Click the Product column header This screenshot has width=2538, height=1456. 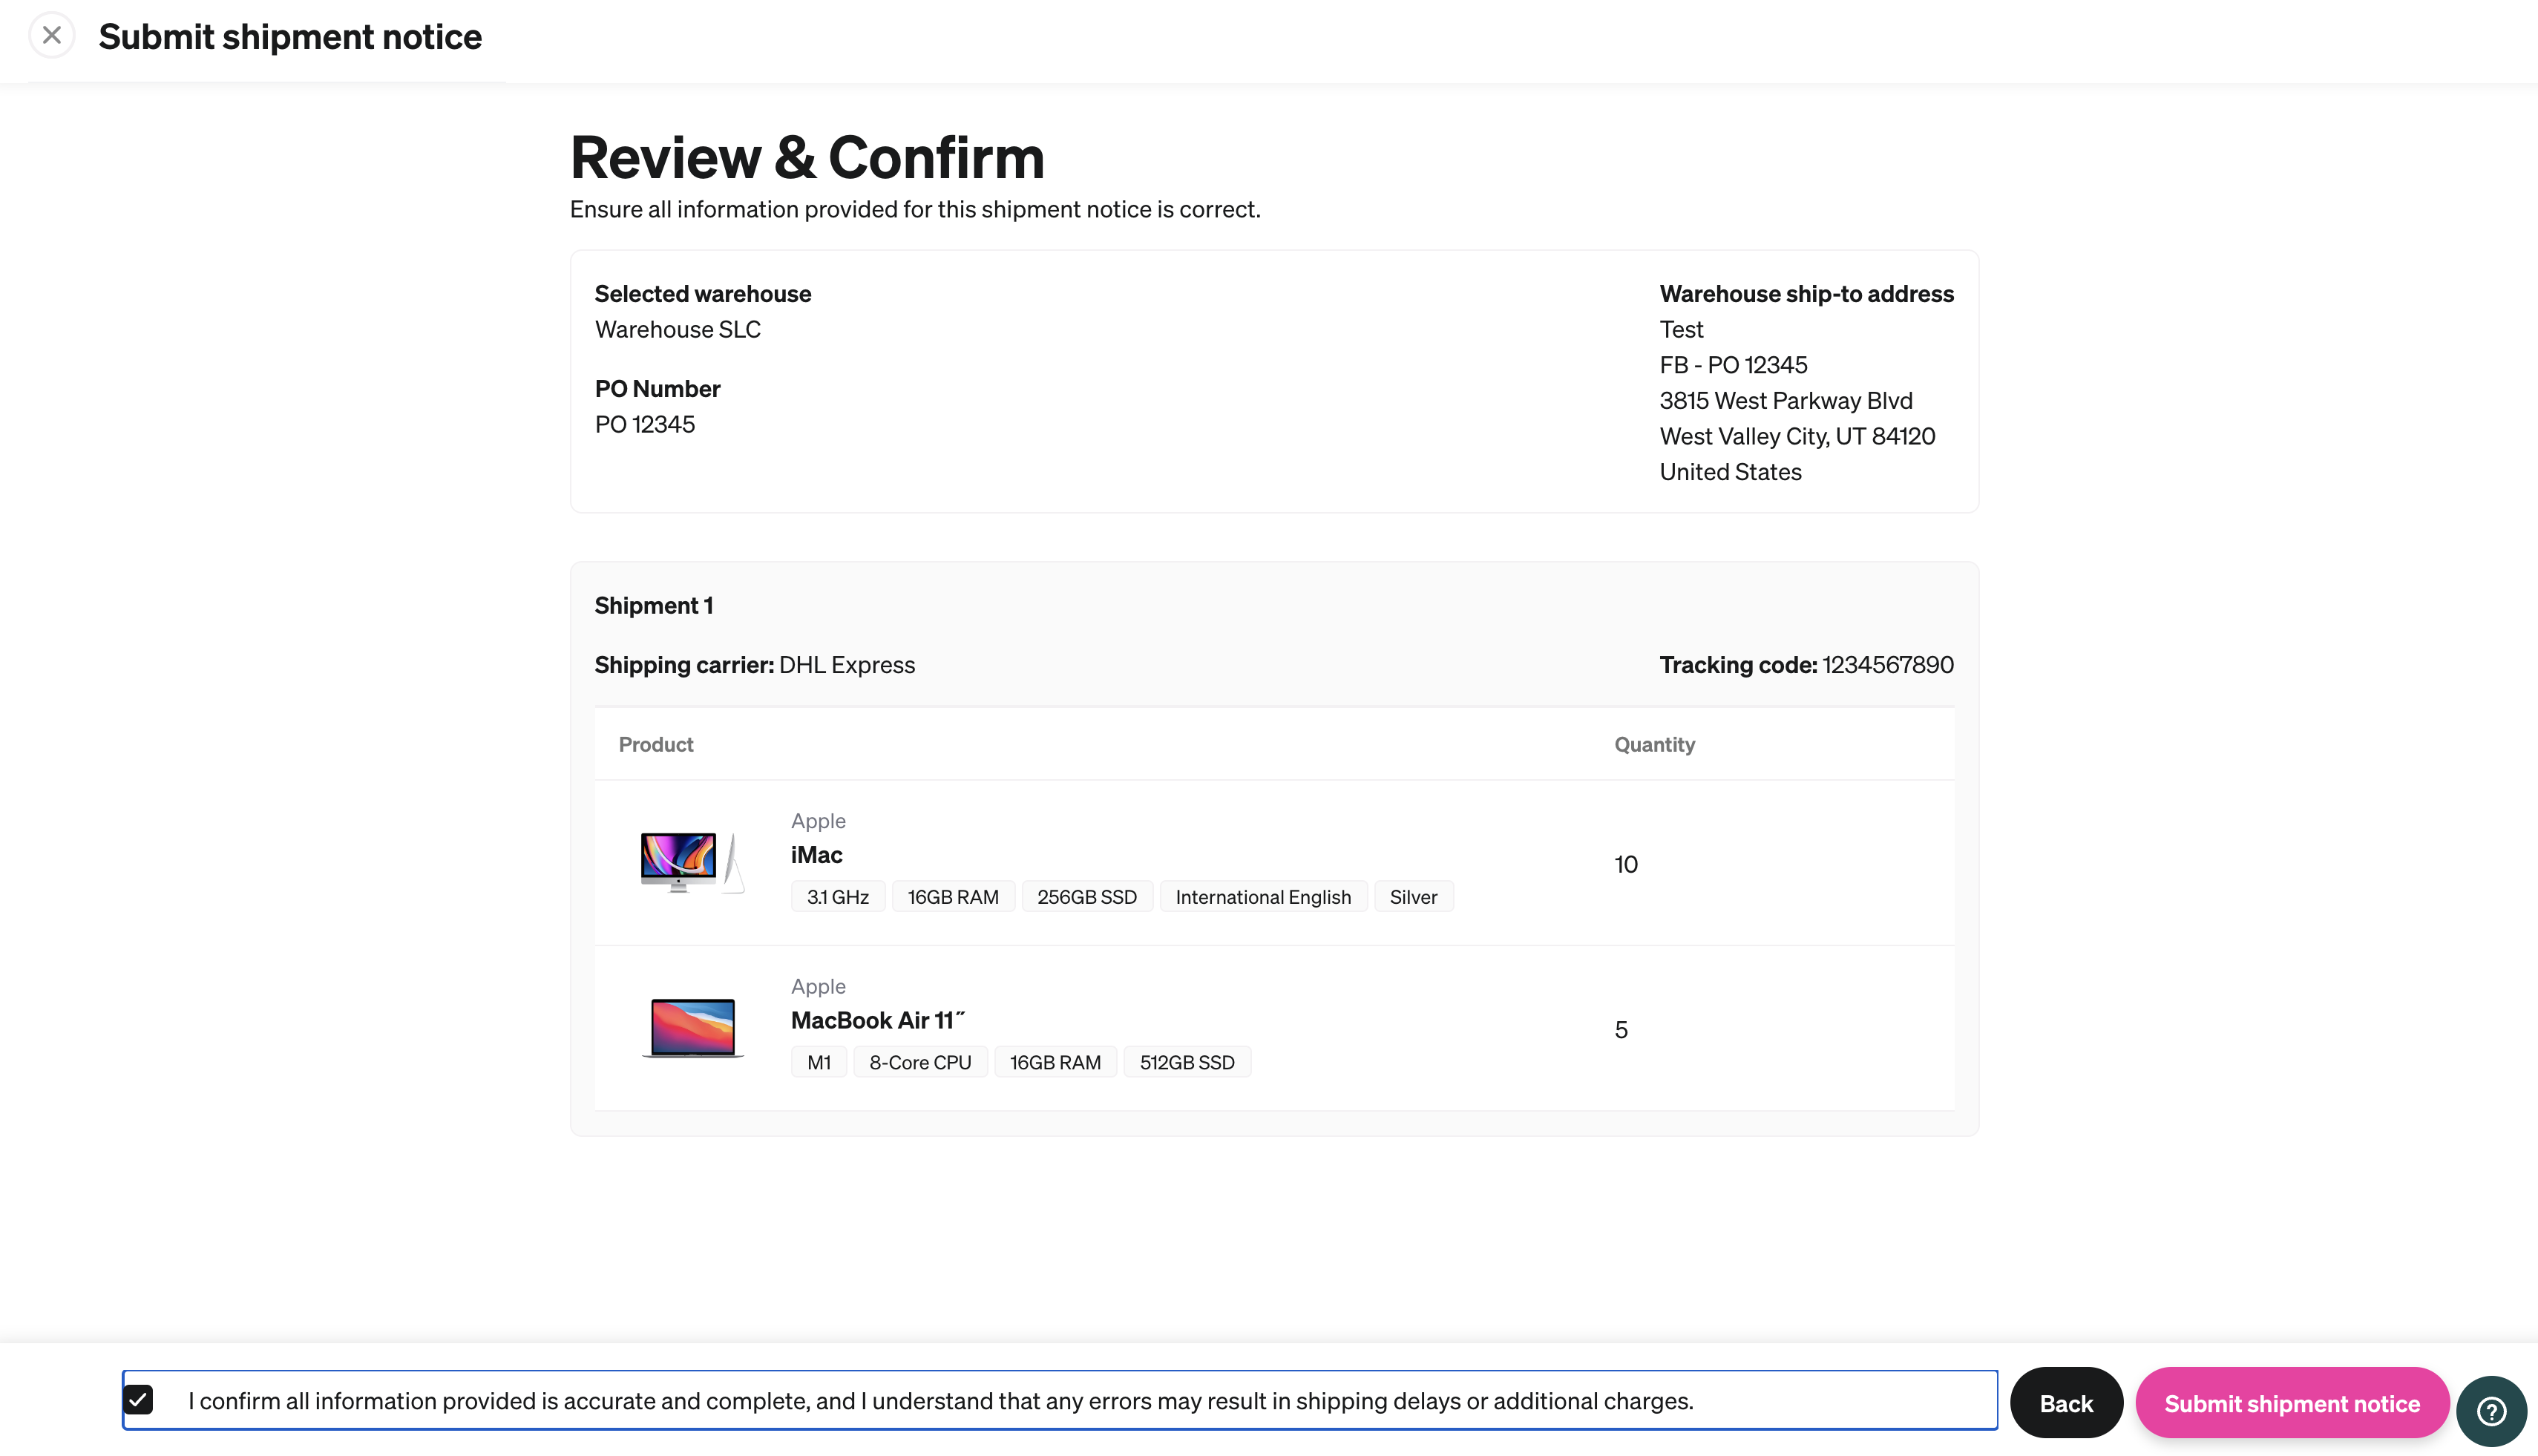coord(656,744)
